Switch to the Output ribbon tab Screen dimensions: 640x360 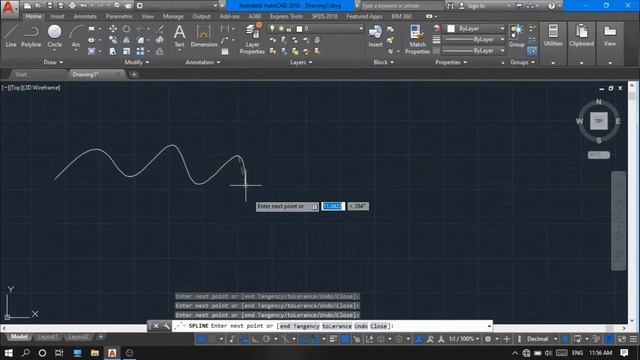pyautogui.click(x=201, y=16)
